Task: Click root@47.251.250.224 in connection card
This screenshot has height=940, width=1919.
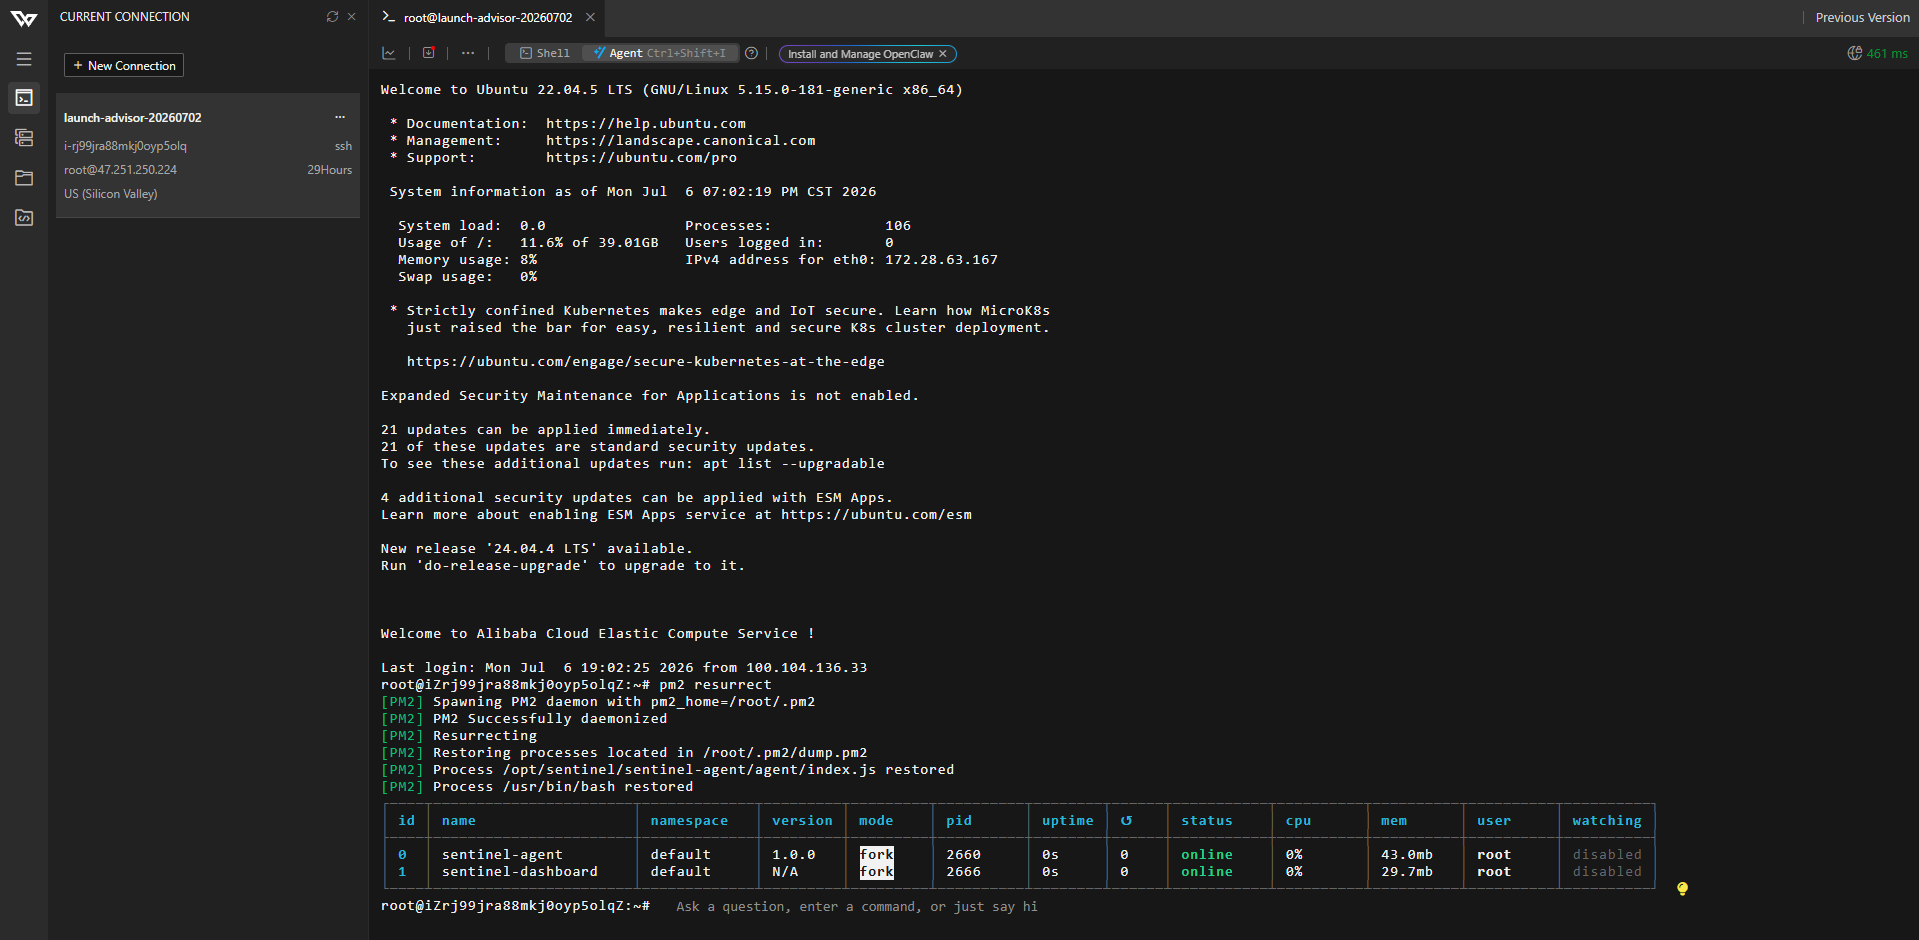Action: pyautogui.click(x=121, y=170)
